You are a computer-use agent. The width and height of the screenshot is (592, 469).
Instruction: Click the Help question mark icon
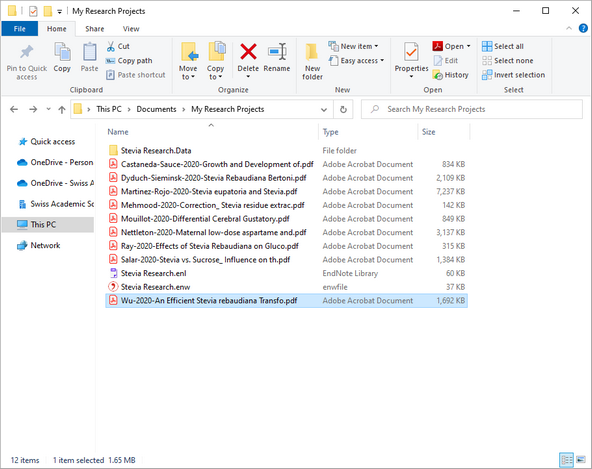point(583,28)
